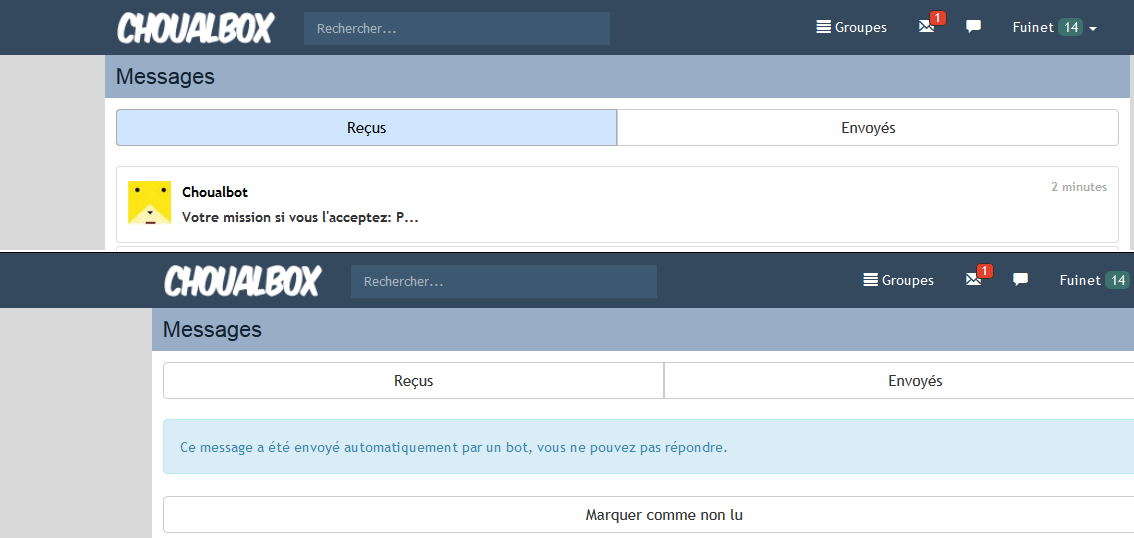Open the message 'Votre mission si vous l'acceptez'

[x=300, y=217]
